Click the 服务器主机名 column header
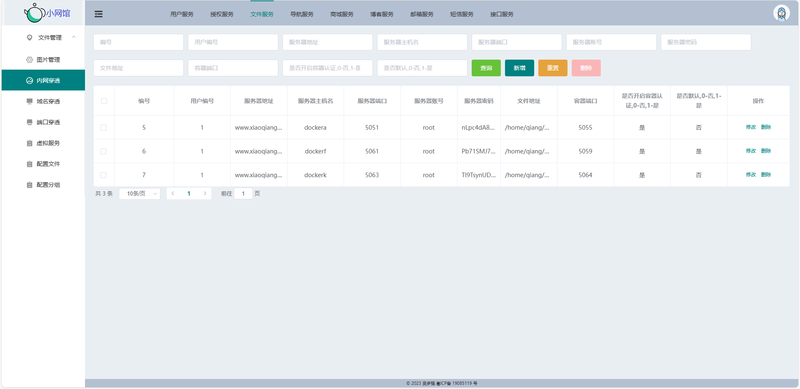 (x=315, y=101)
